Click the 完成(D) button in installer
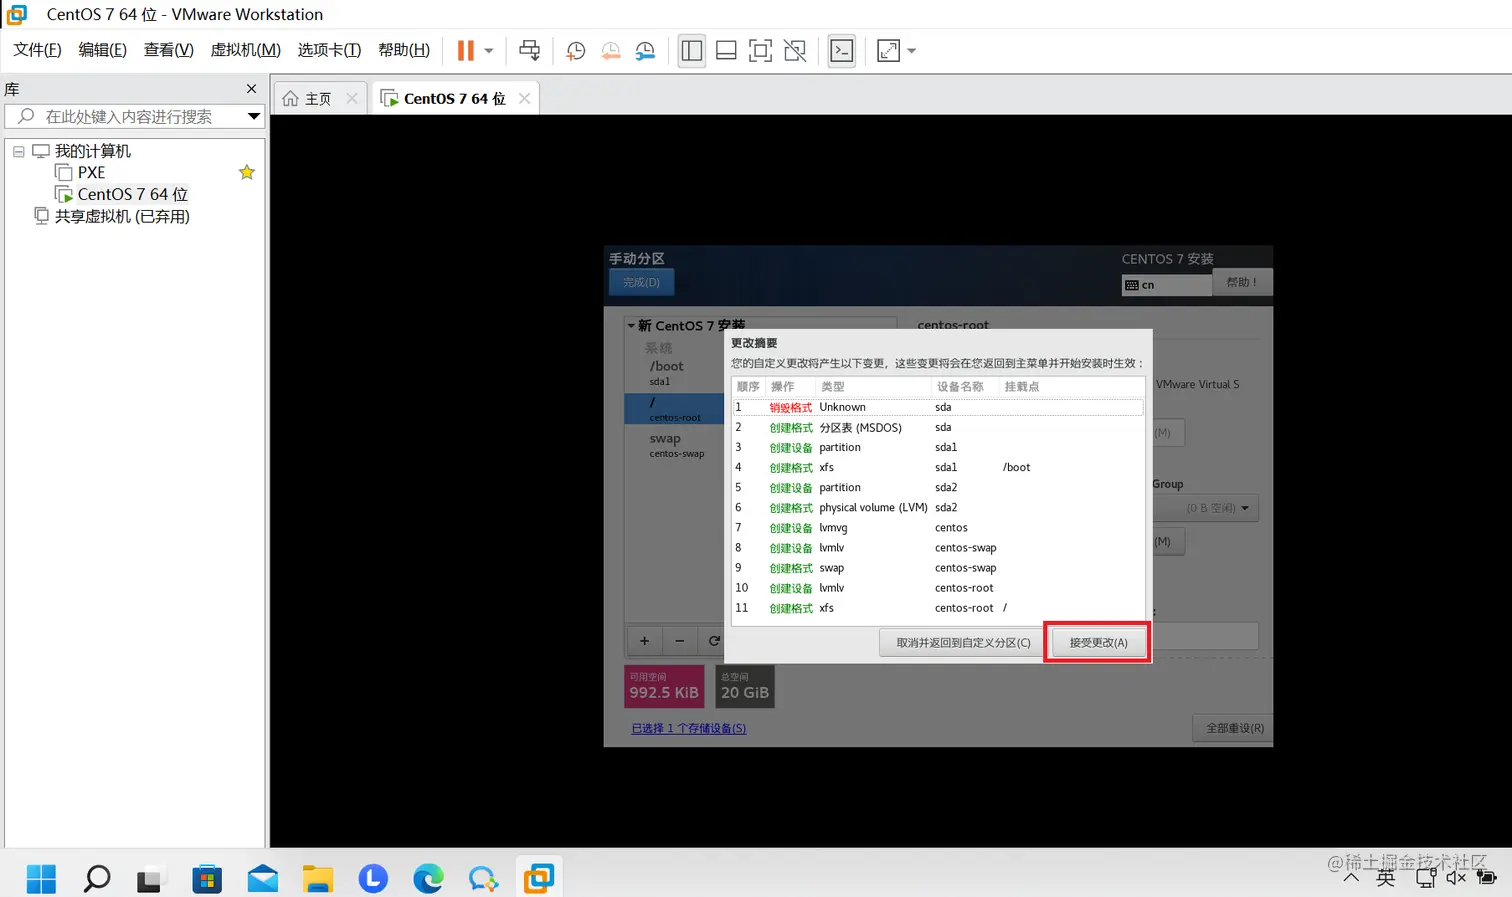Viewport: 1512px width, 897px height. coord(641,282)
